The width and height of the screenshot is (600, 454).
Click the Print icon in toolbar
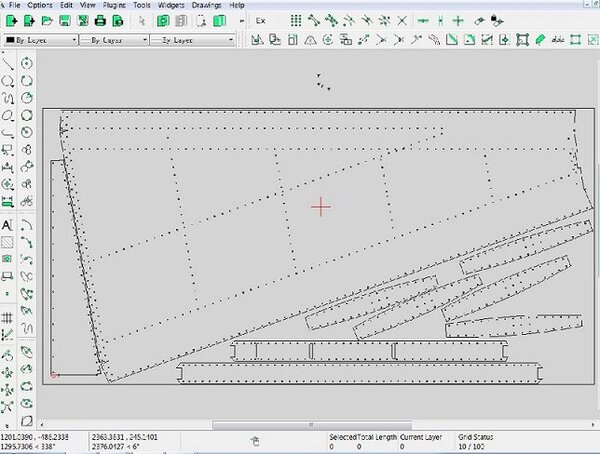pos(101,20)
